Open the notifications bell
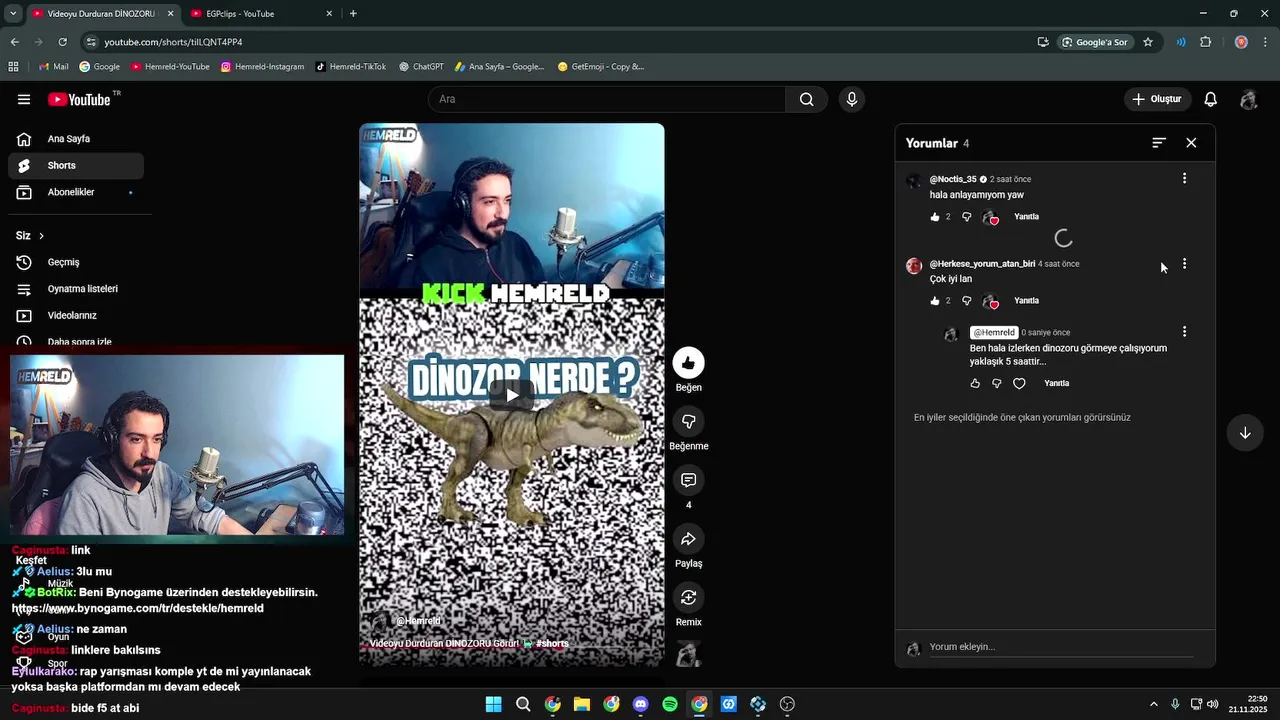The image size is (1280, 720). pos(1210,99)
